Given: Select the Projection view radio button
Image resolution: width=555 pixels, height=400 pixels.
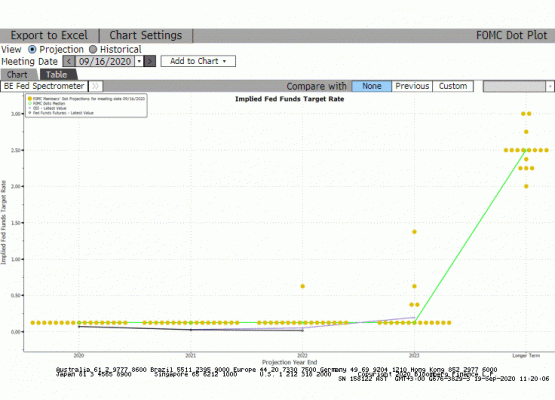Looking at the screenshot, I should click(x=32, y=49).
